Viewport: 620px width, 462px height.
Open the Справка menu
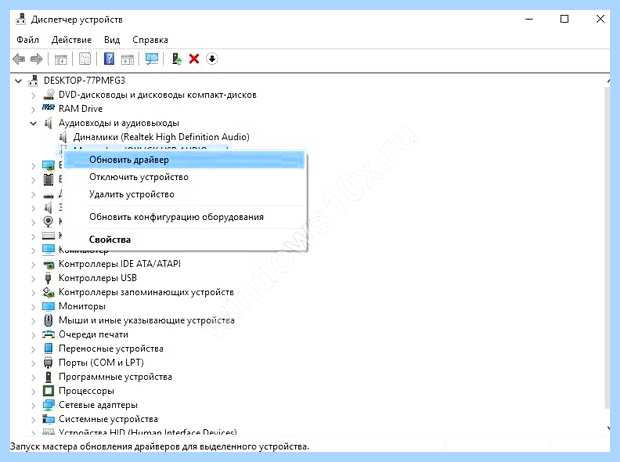point(150,40)
